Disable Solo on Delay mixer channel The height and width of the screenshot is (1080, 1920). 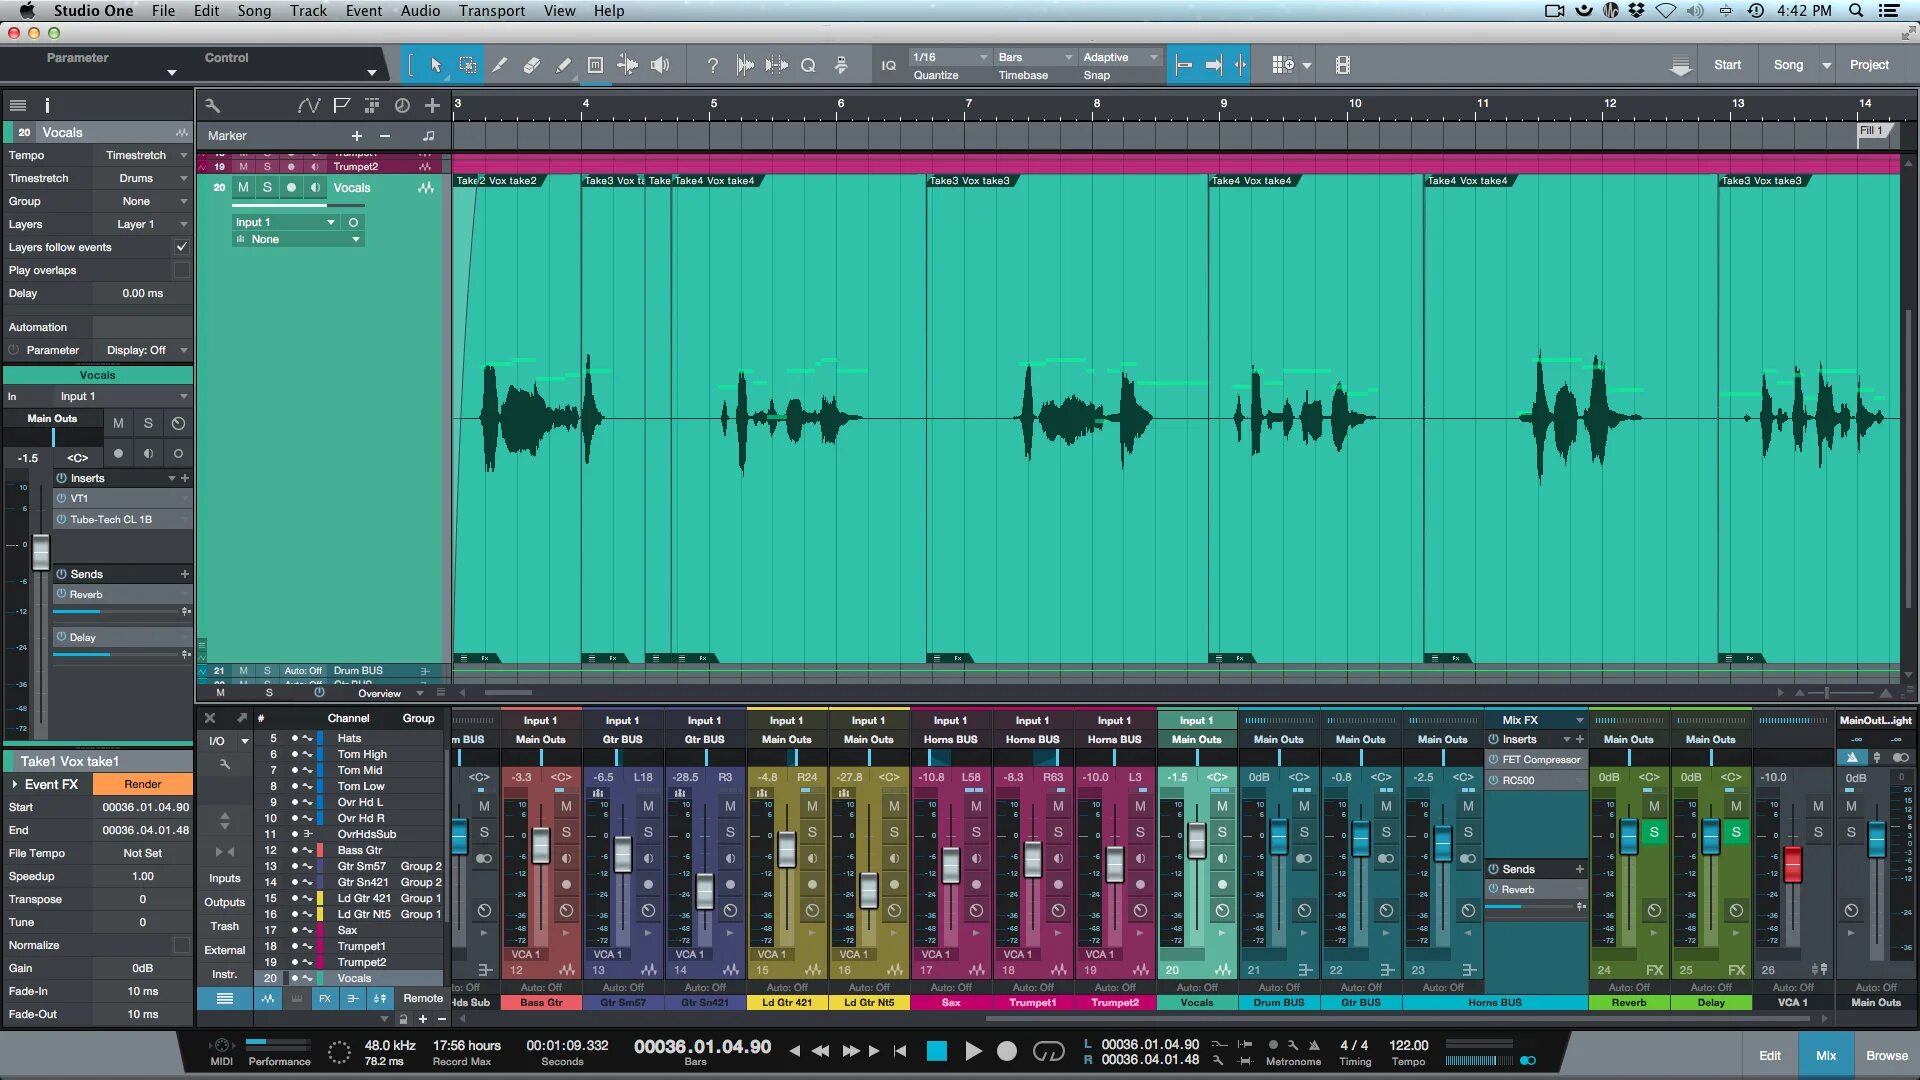[1736, 832]
